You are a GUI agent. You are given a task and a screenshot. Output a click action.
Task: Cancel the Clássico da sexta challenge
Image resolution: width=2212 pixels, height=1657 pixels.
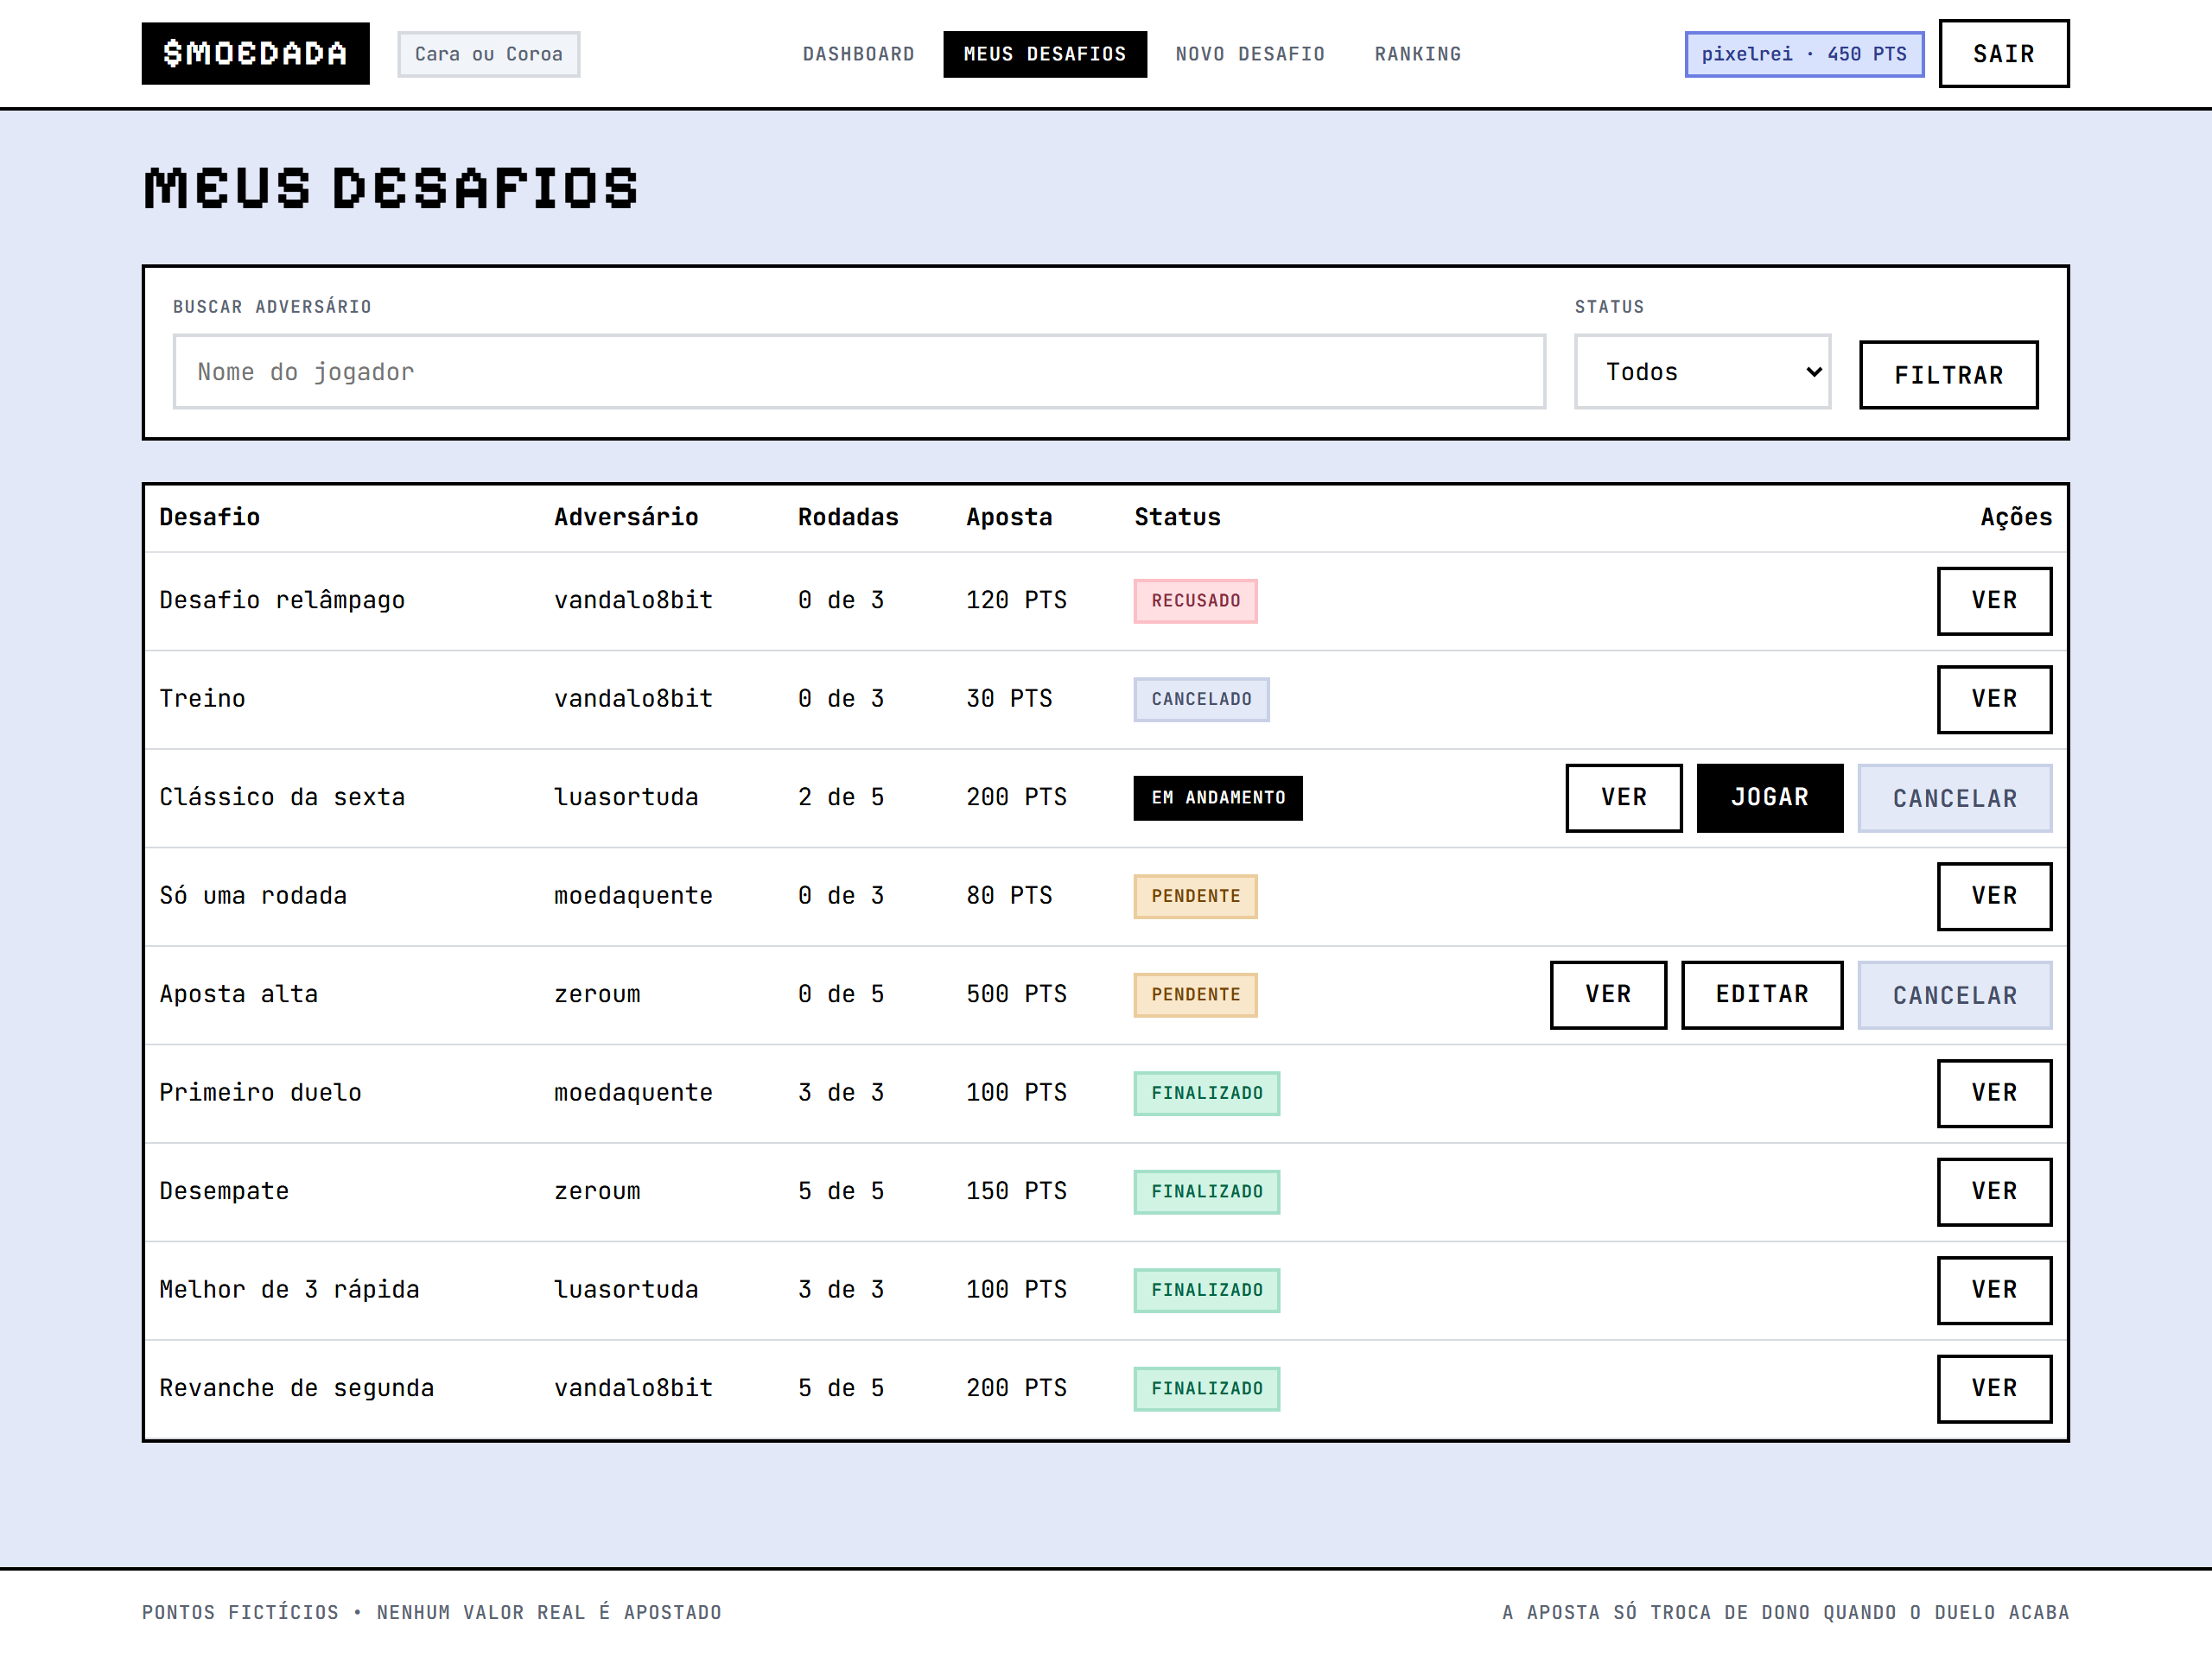1955,798
